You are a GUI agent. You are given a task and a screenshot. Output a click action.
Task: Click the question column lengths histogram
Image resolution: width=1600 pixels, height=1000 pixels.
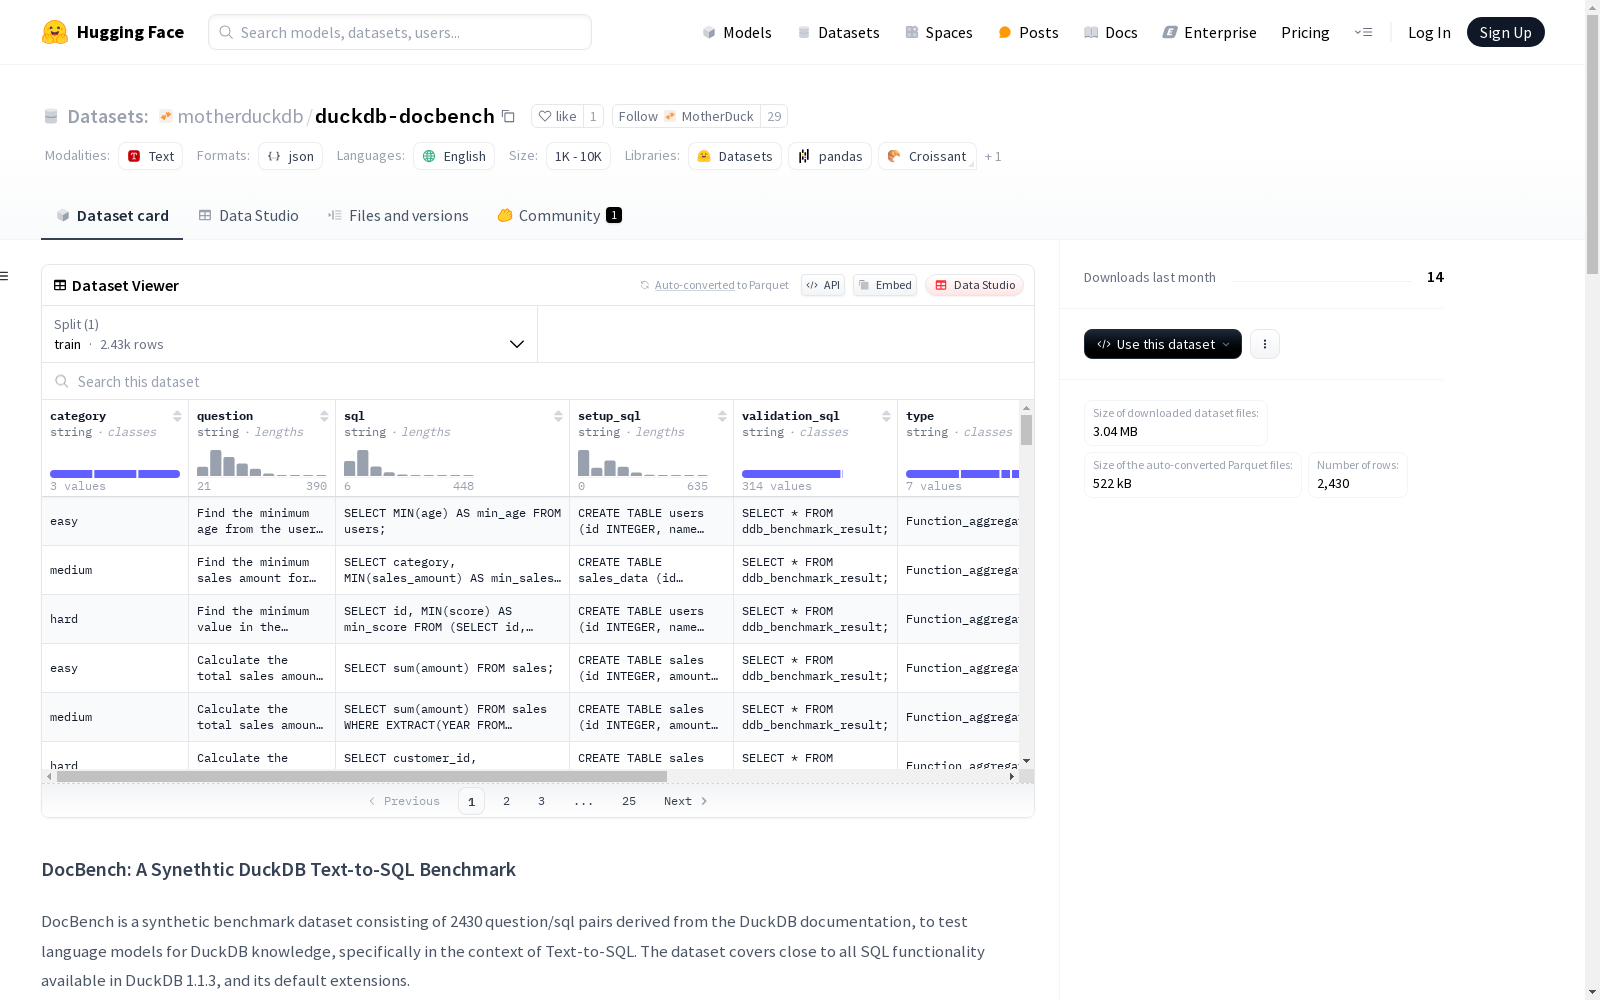coord(262,462)
